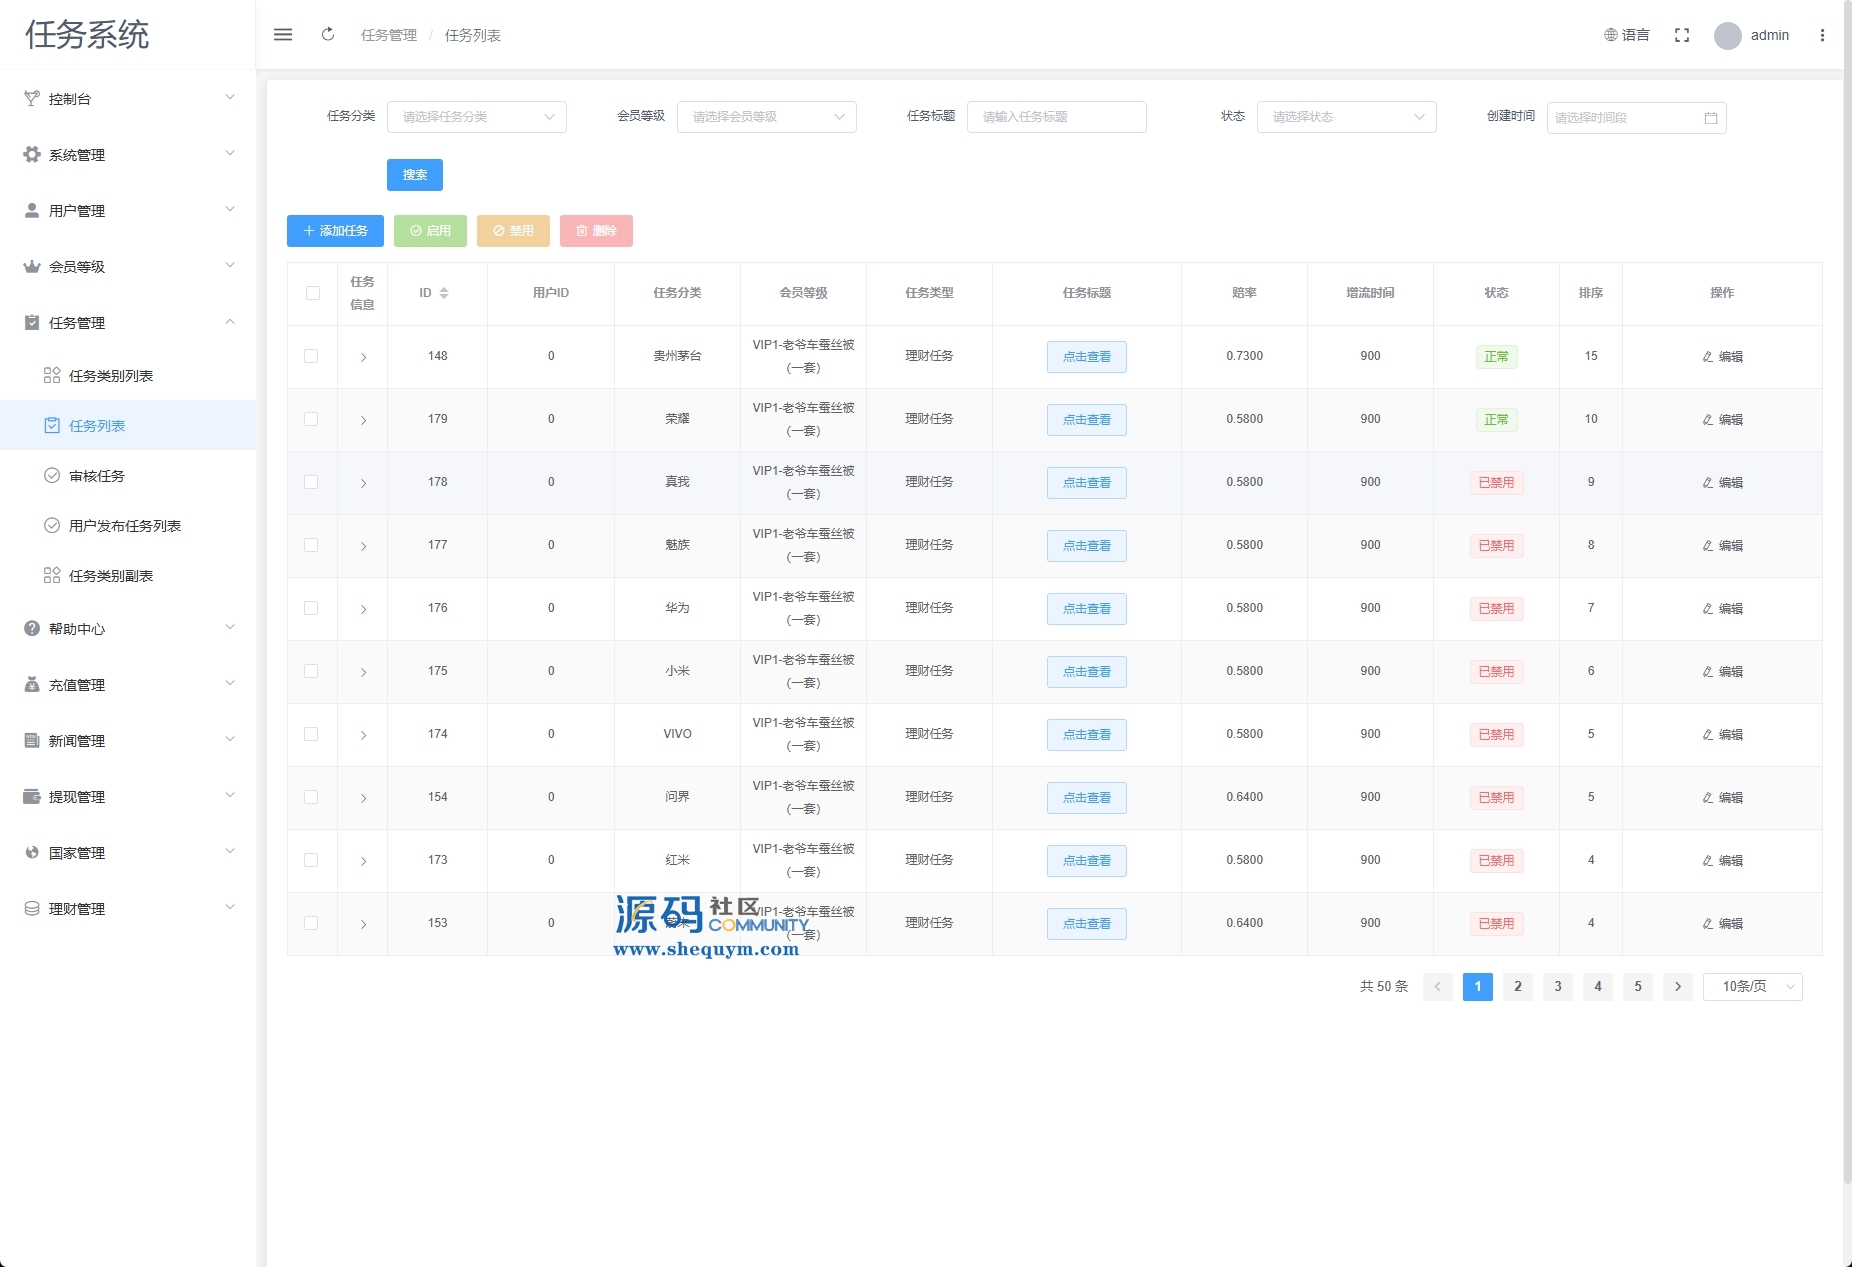1852x1267 pixels.
Task: Click 点击查看 for task 177
Action: (x=1086, y=546)
